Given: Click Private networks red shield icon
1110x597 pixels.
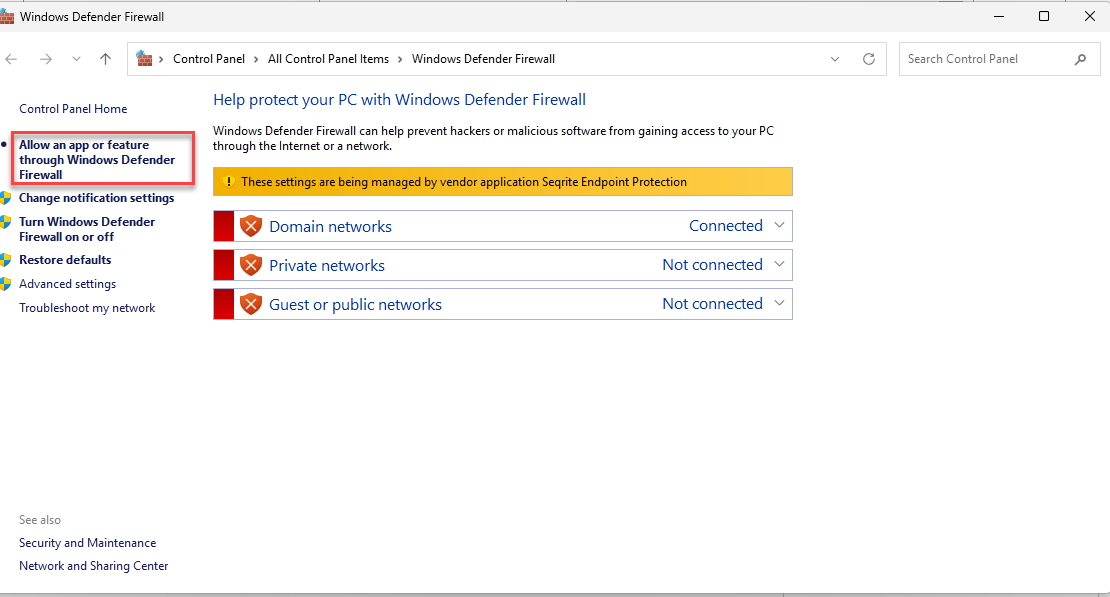Looking at the screenshot, I should [251, 265].
